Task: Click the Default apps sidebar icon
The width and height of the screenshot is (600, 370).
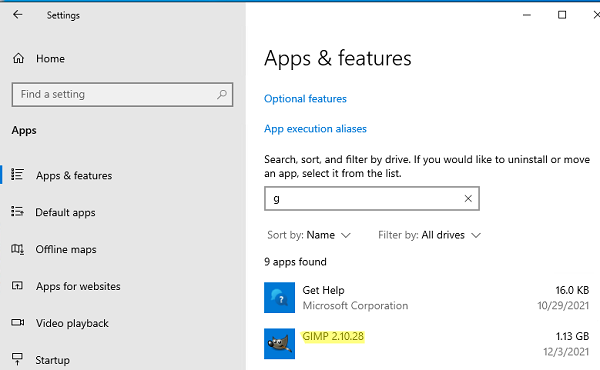Action: (x=17, y=211)
